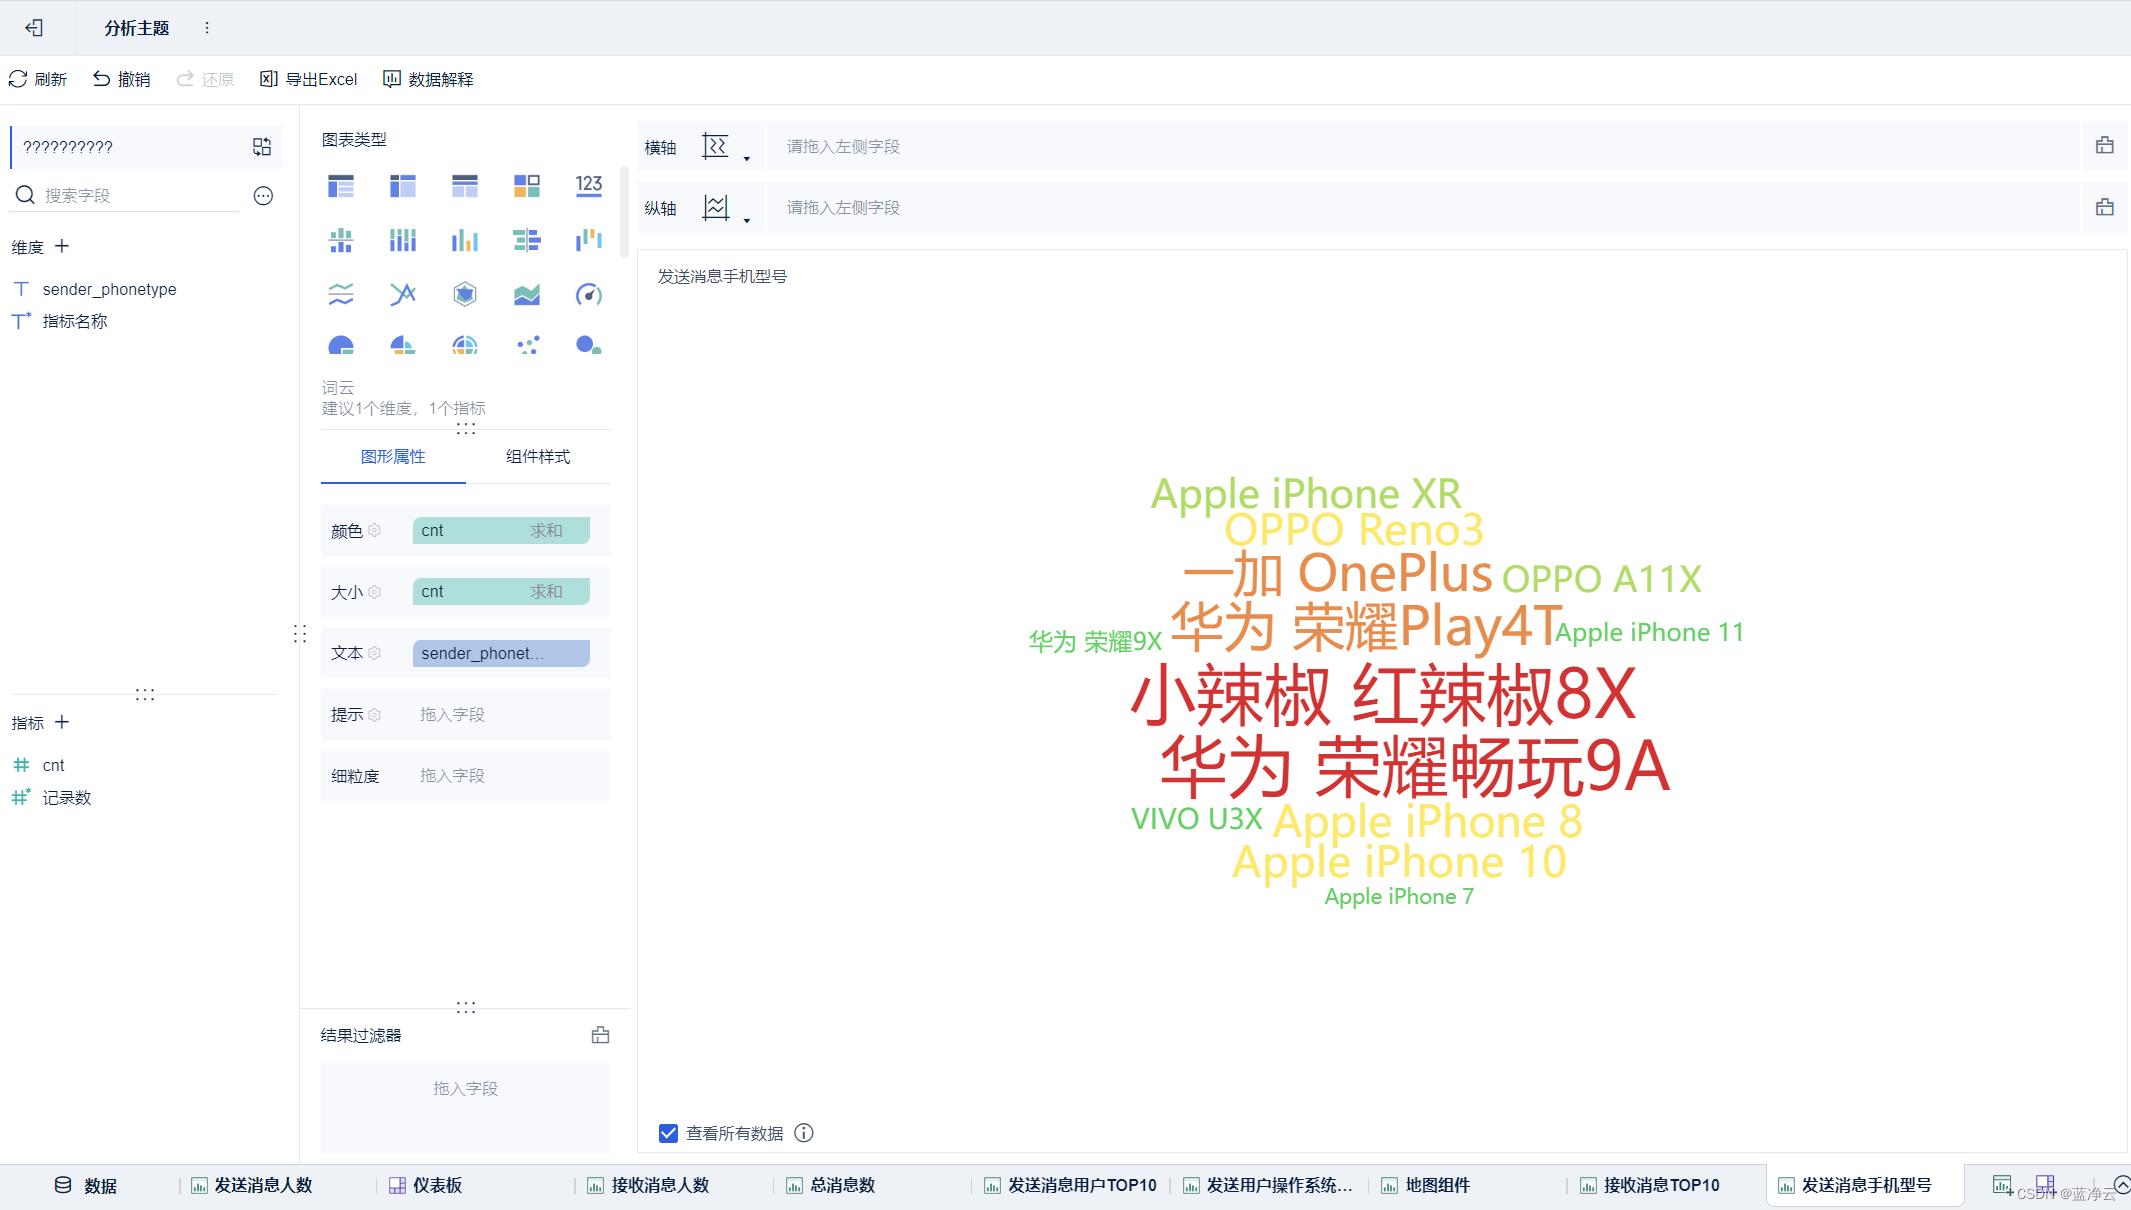Screen dimensions: 2131x1210
Task: Click the cnt 求和 field in 大小 row
Action: [x=501, y=591]
